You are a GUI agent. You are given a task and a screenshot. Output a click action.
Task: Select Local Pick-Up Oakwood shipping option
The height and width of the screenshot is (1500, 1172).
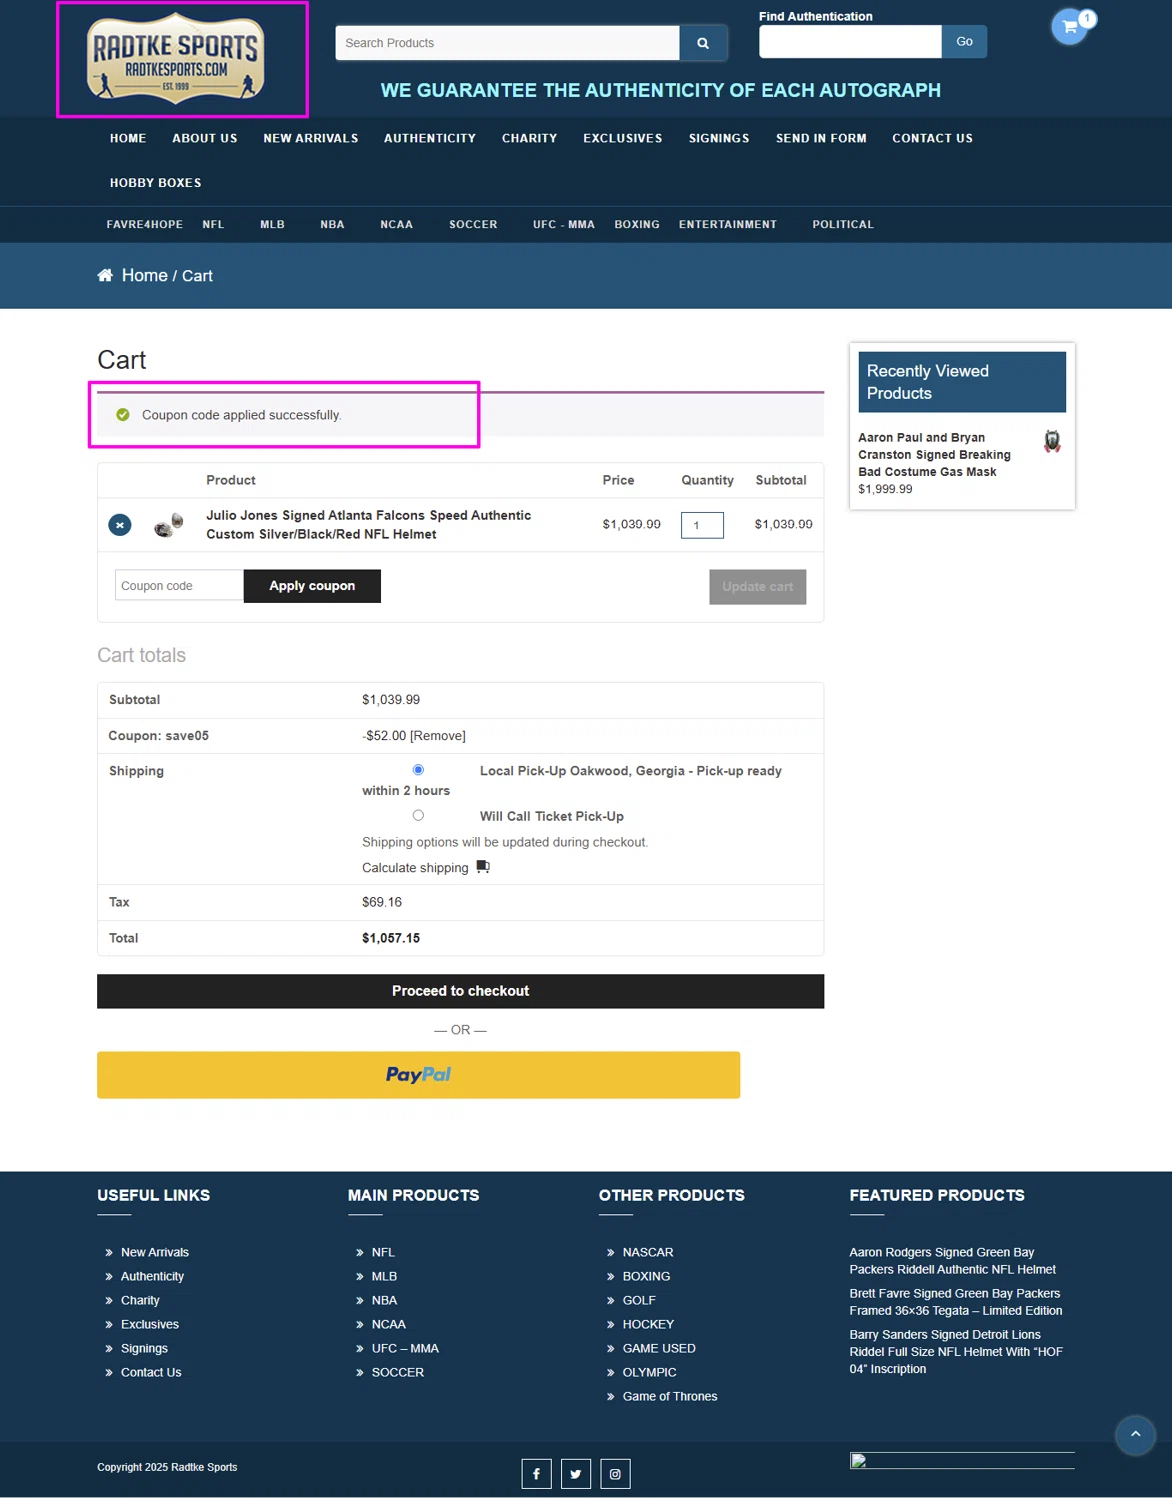(418, 770)
